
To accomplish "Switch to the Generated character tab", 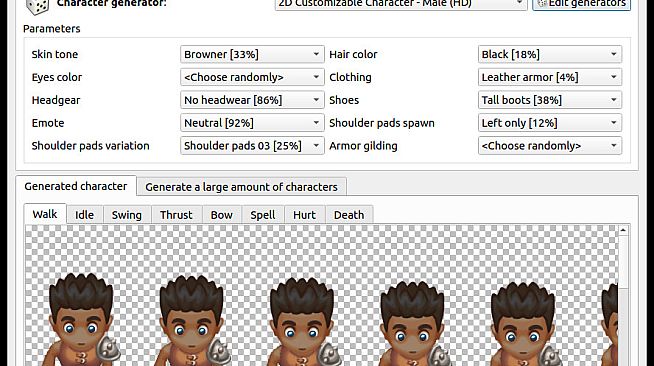I will coord(76,186).
